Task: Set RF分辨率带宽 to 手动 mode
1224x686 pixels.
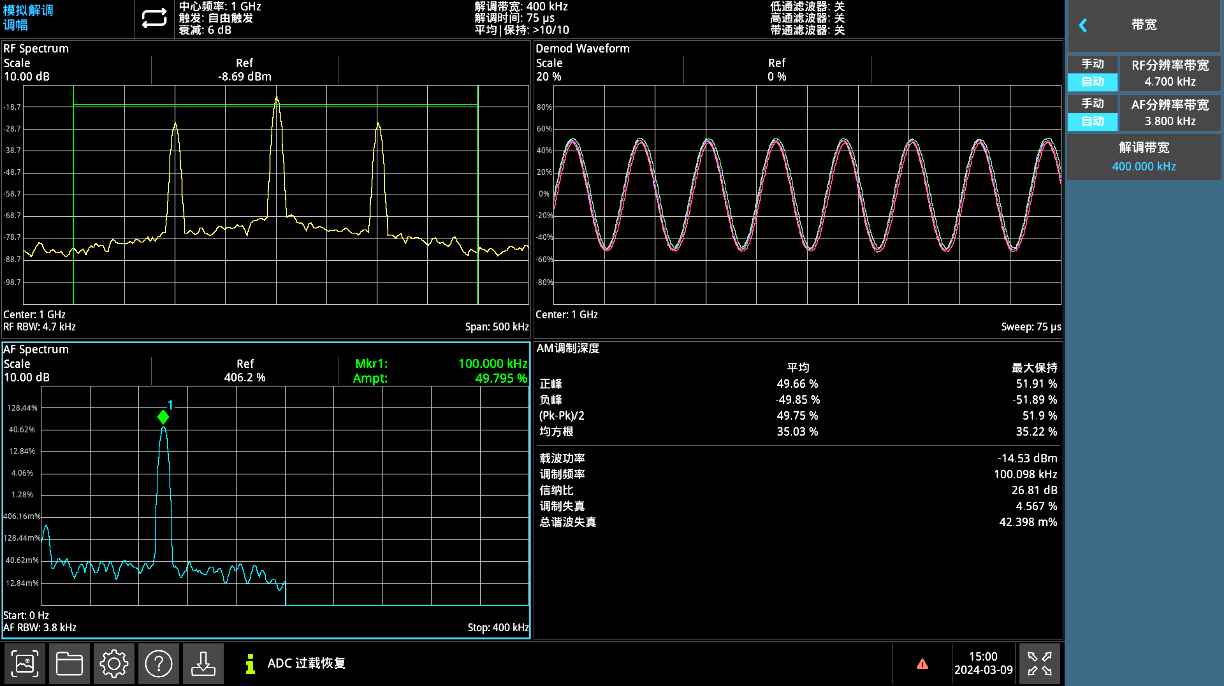Action: [x=1092, y=64]
